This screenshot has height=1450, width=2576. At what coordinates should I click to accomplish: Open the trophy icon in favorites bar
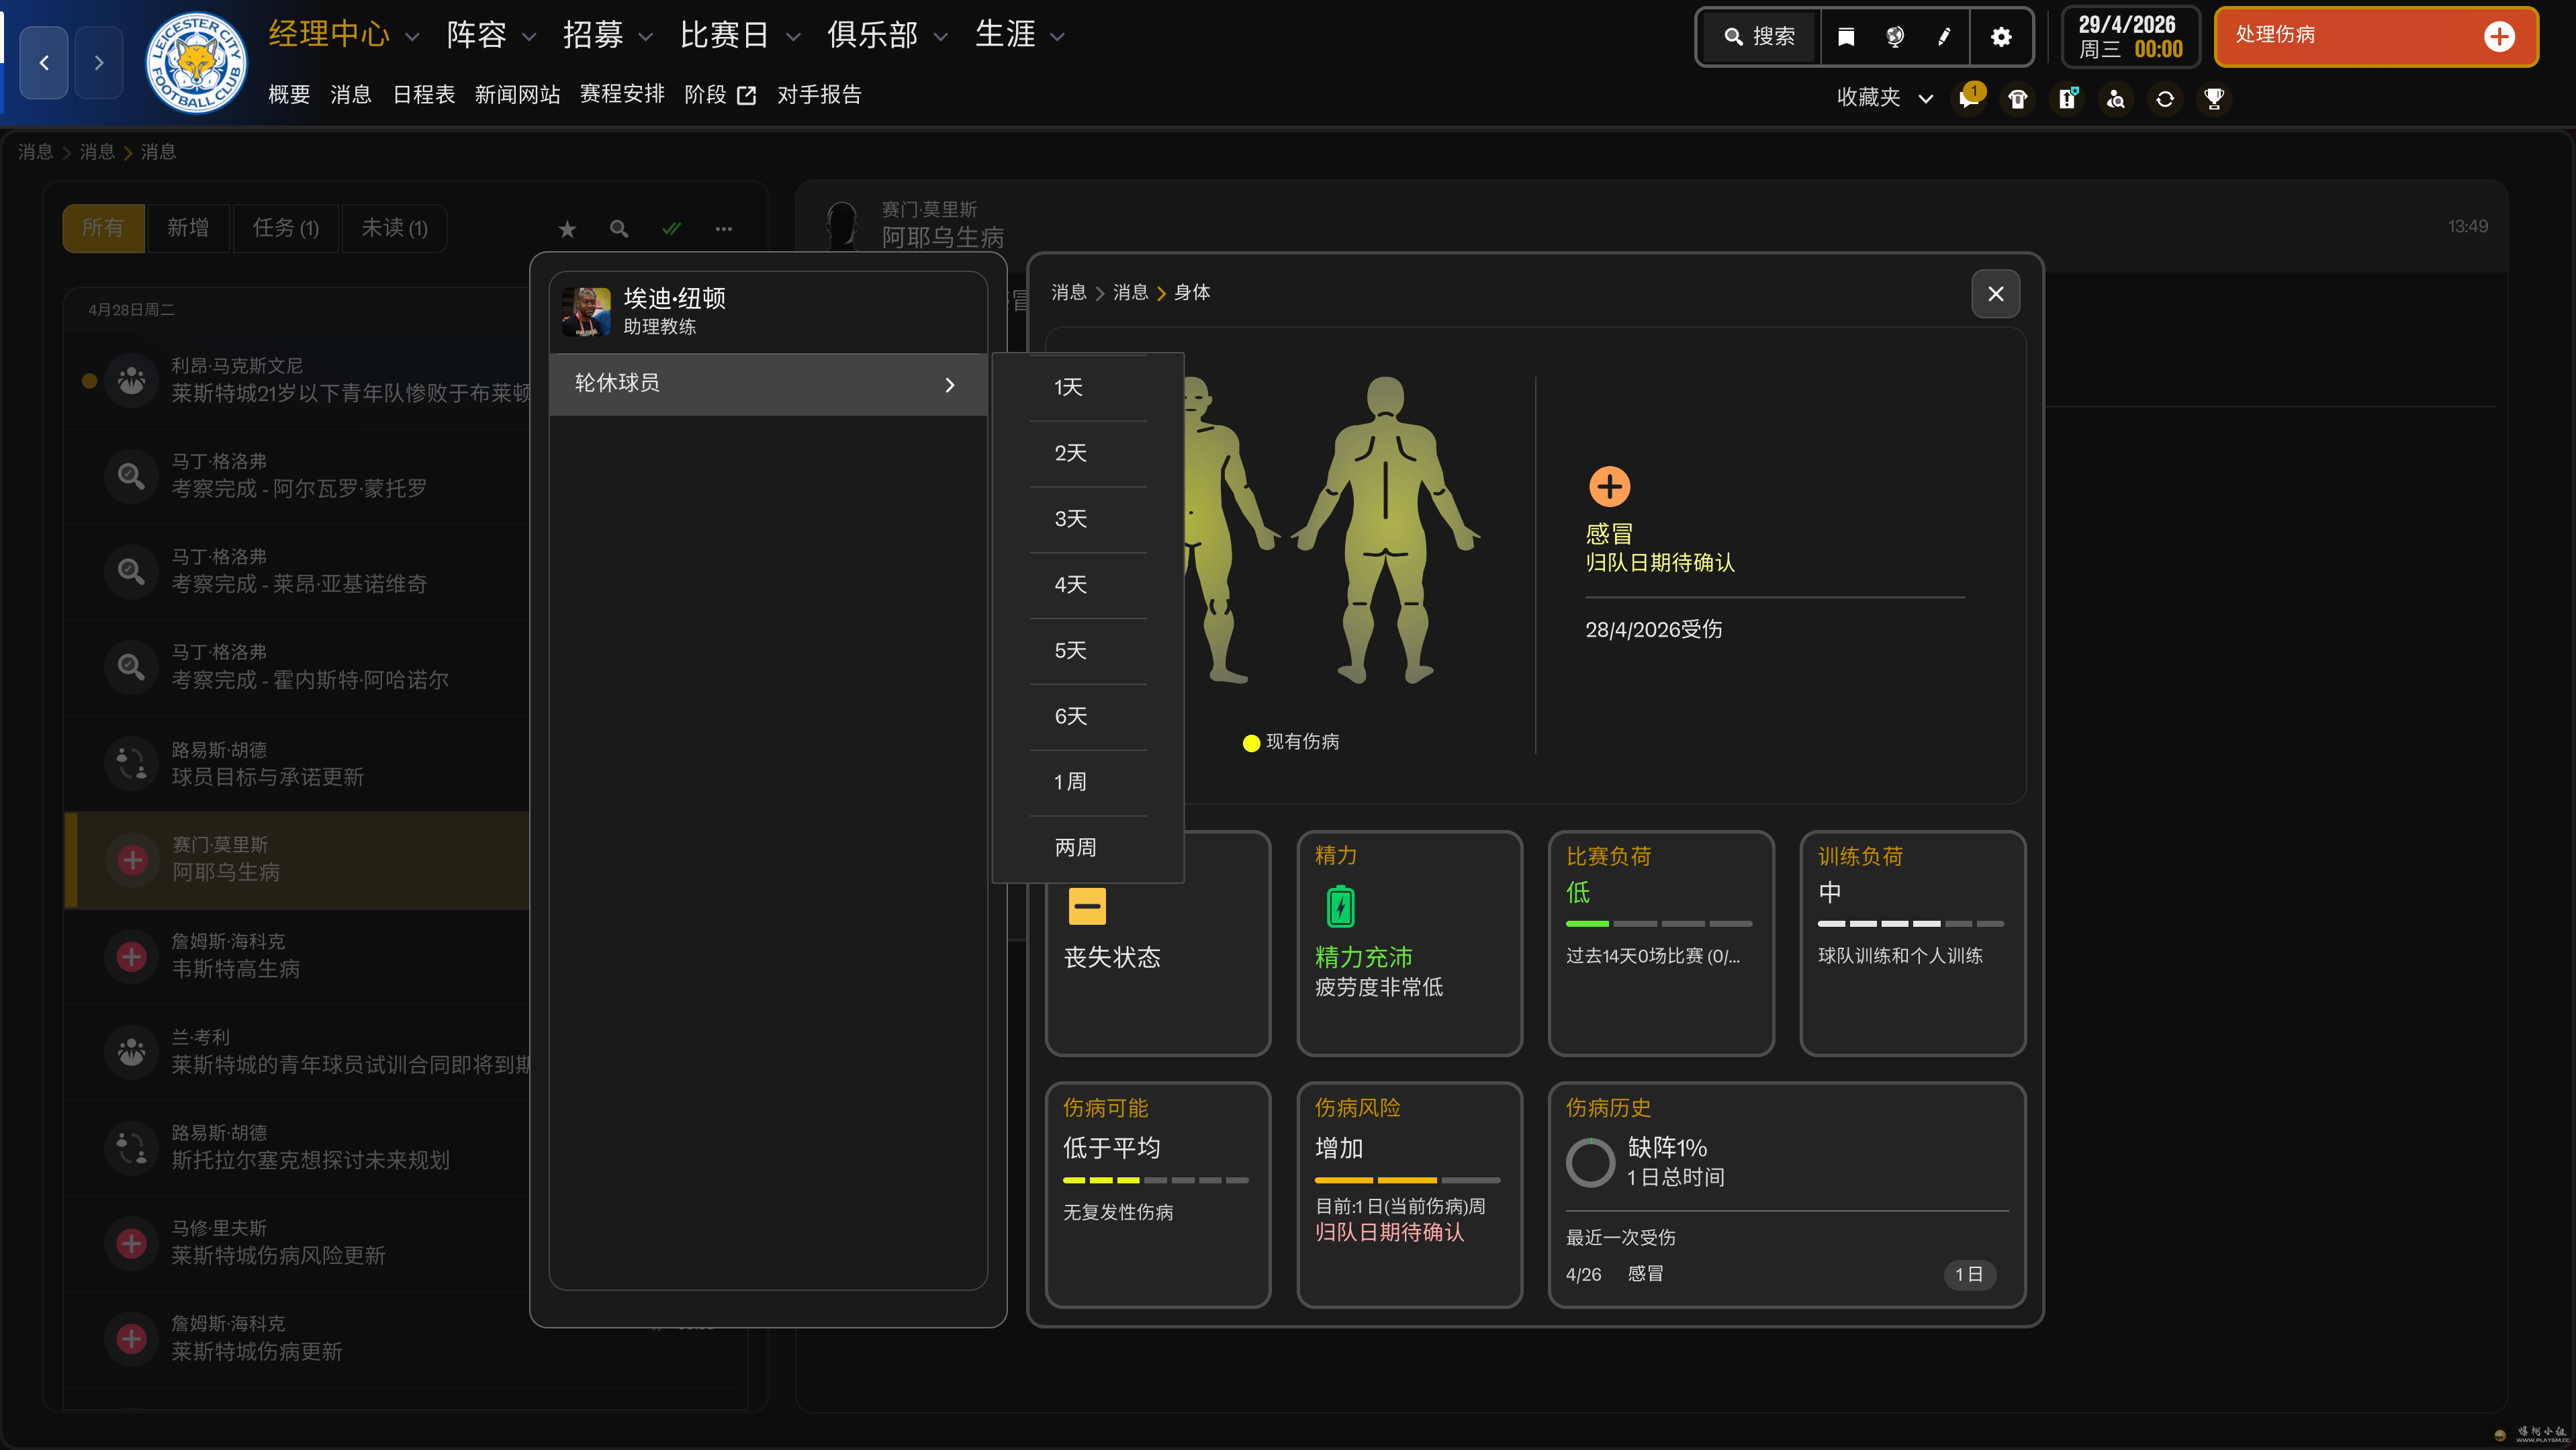pyautogui.click(x=2214, y=98)
